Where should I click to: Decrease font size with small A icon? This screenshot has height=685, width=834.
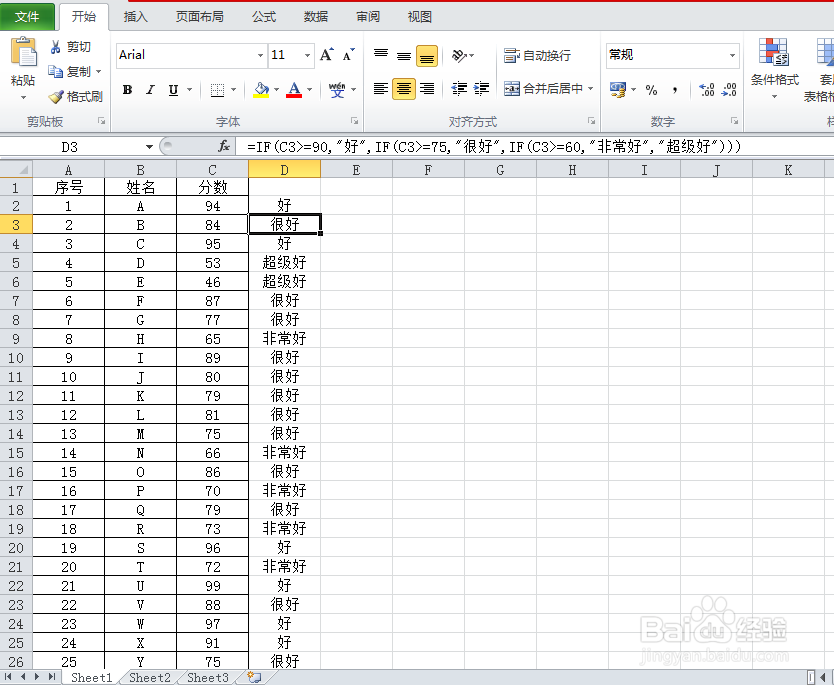pyautogui.click(x=348, y=54)
